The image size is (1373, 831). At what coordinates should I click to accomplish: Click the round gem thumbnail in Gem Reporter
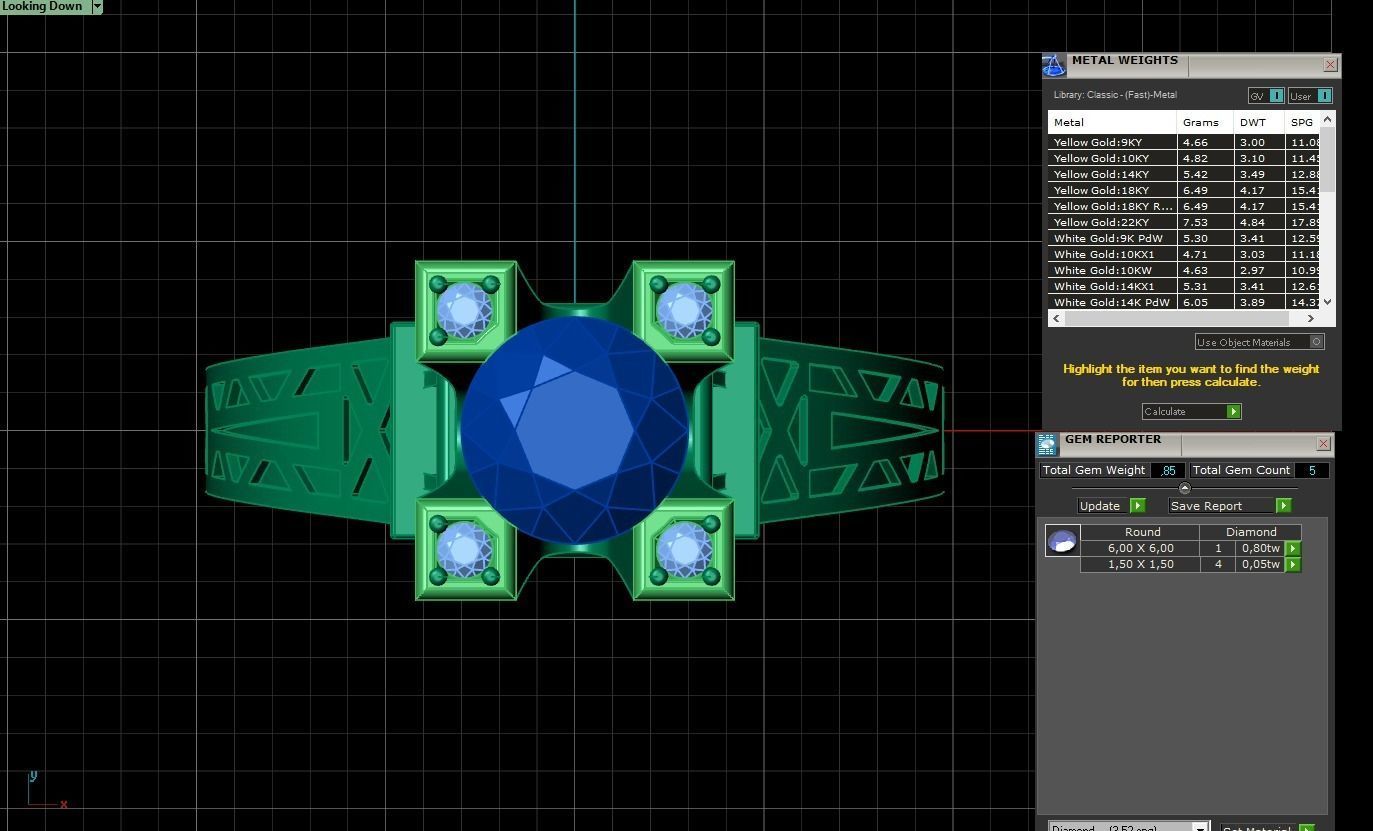1062,541
